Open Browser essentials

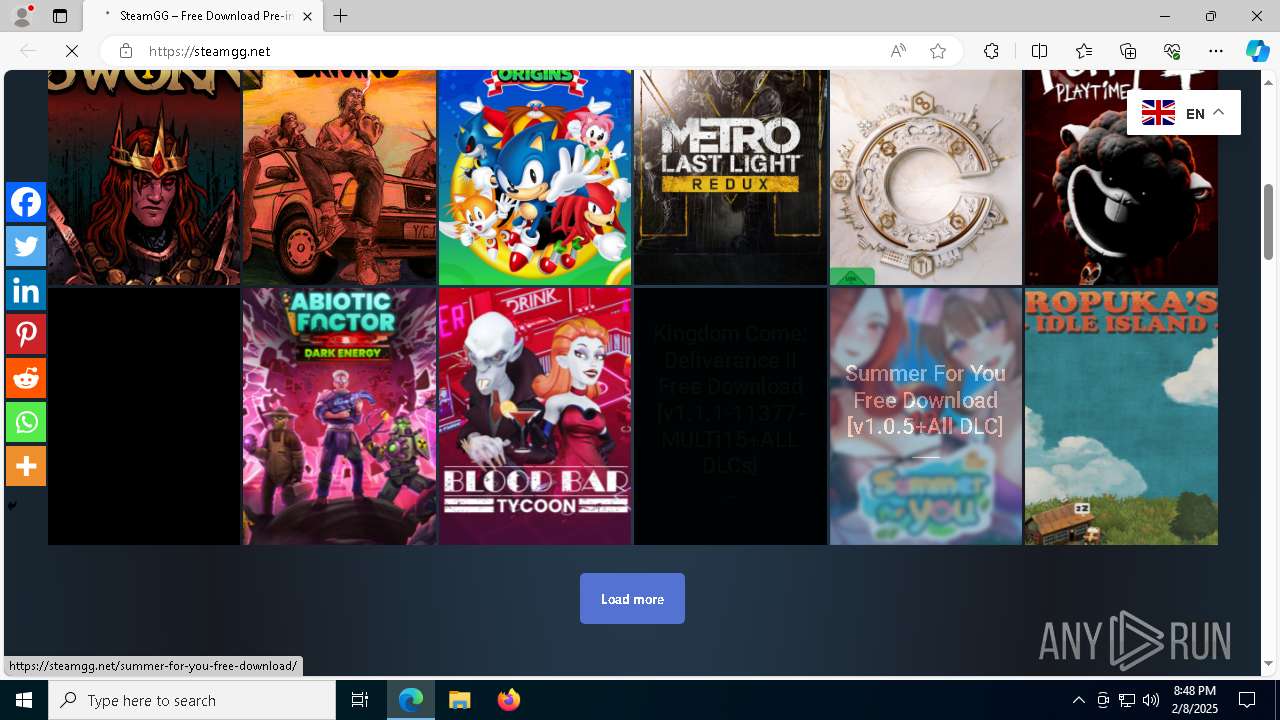click(1172, 51)
